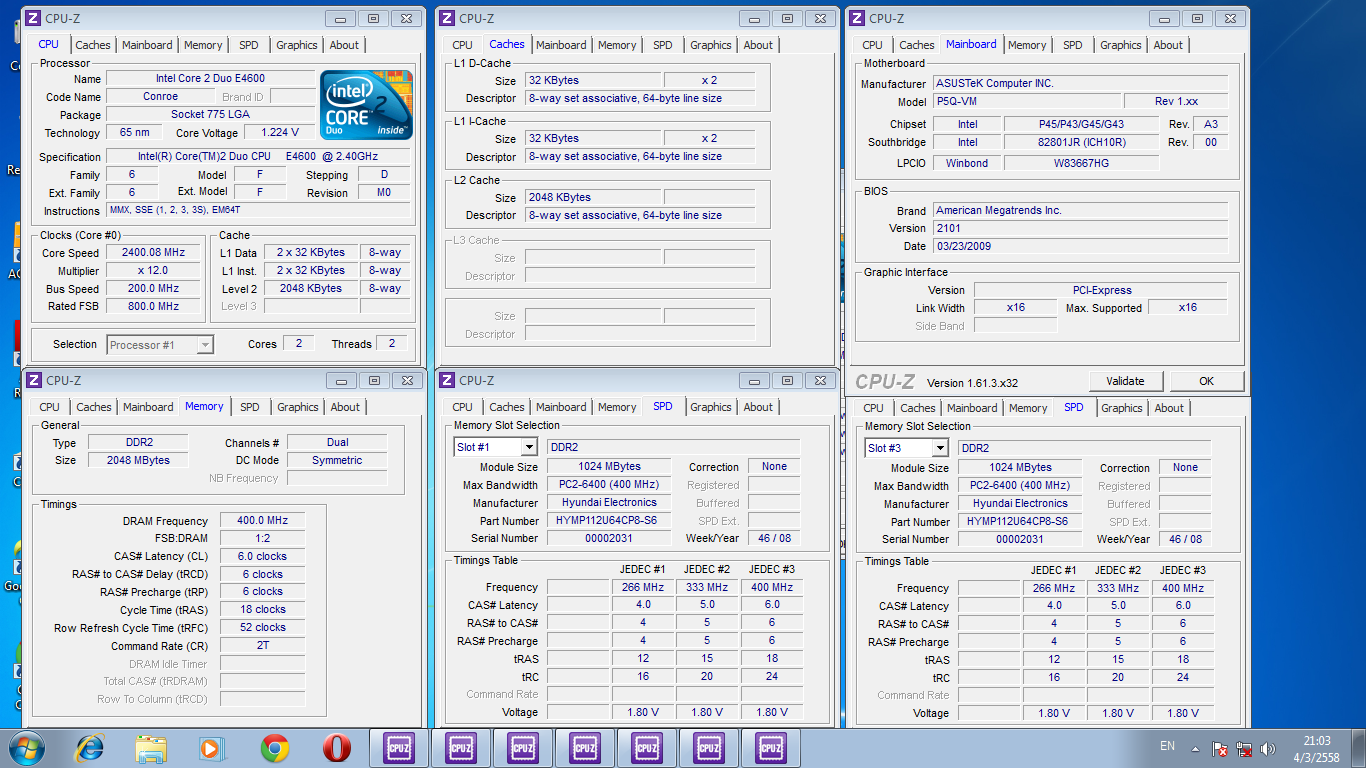Open About tab in the Mainboard window
The width and height of the screenshot is (1366, 768).
[x=1167, y=45]
